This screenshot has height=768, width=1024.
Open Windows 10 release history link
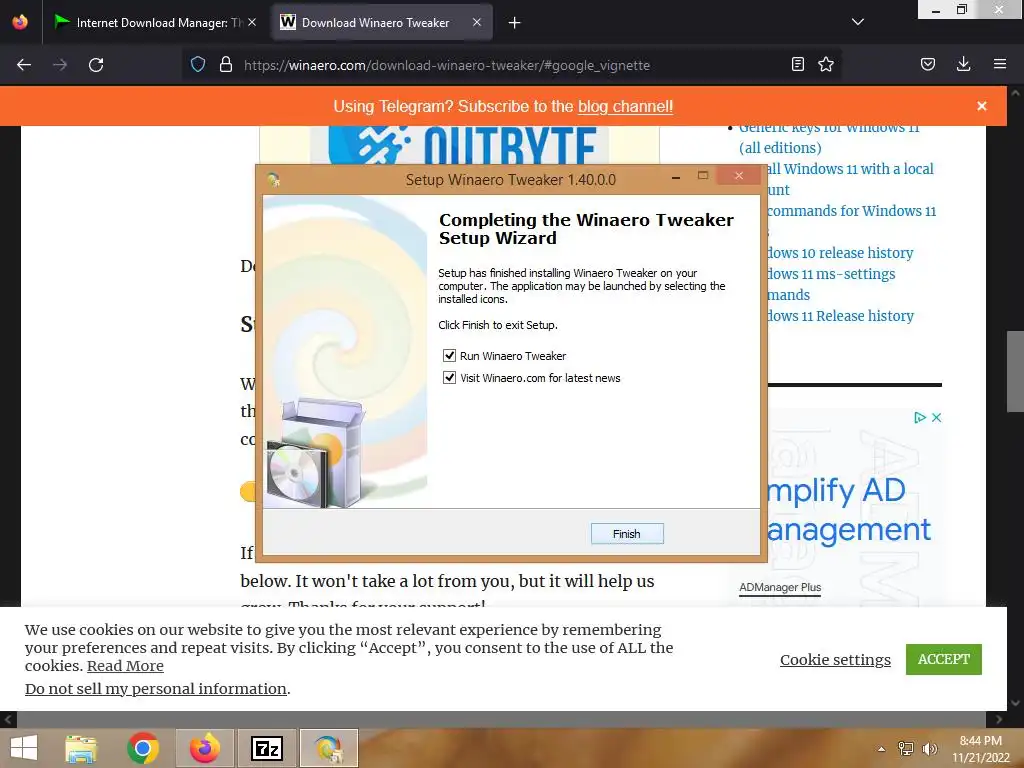coord(840,253)
